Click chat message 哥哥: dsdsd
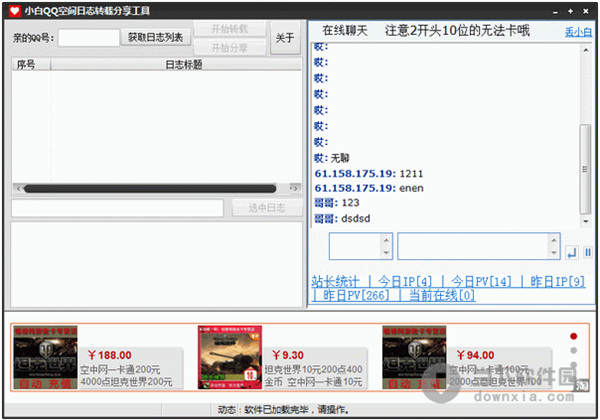Image resolution: width=600 pixels, height=420 pixels. tap(342, 219)
